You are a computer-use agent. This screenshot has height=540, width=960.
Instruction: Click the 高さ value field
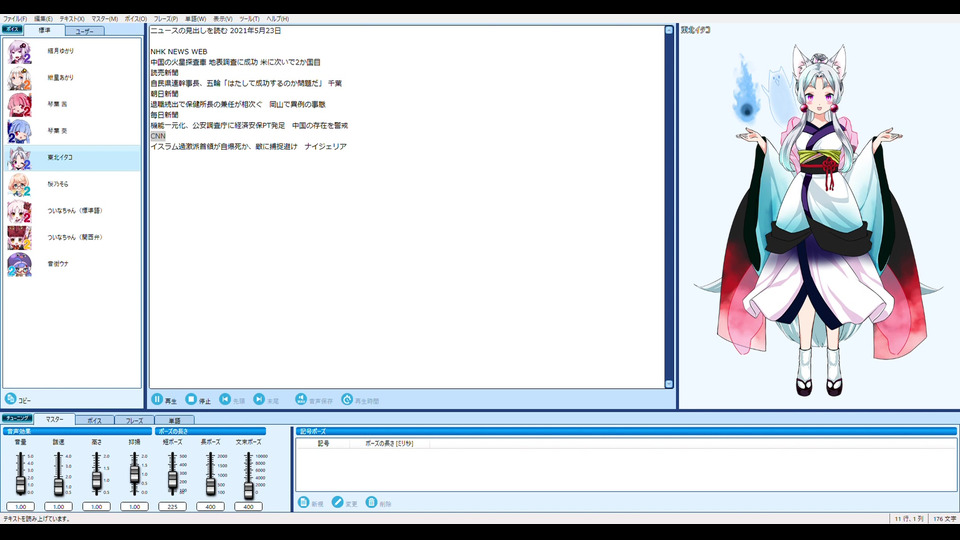(x=97, y=506)
